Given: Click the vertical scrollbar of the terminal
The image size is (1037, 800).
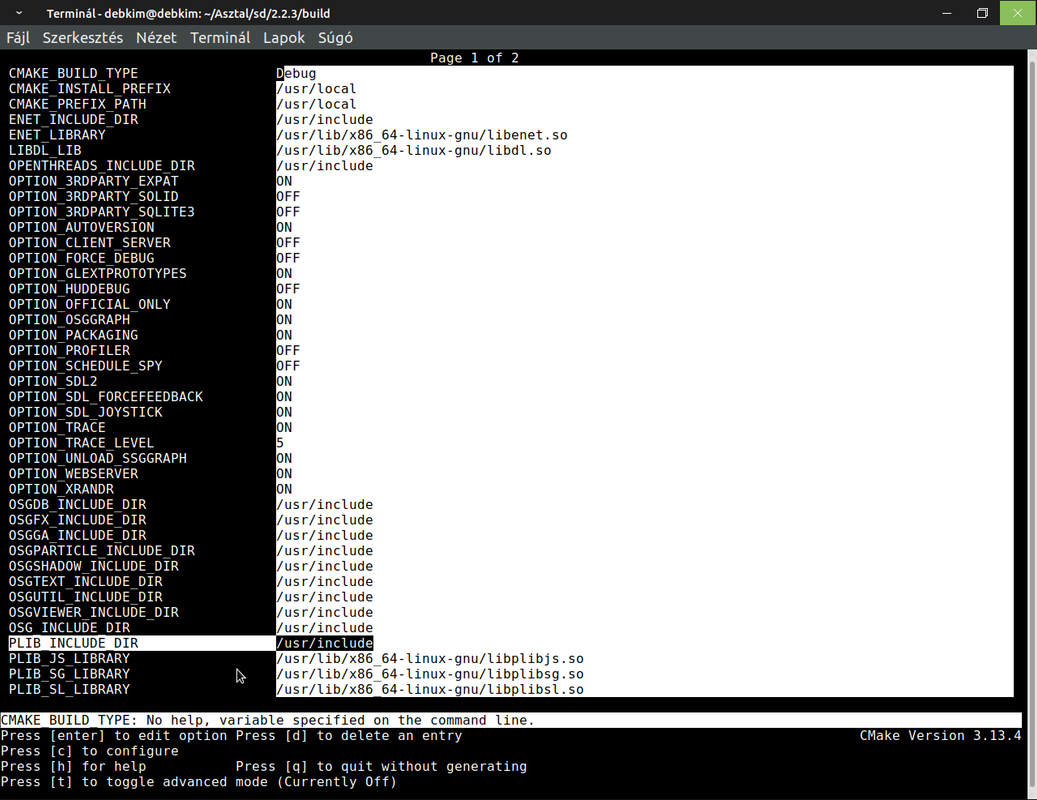Looking at the screenshot, I should coord(1032,423).
